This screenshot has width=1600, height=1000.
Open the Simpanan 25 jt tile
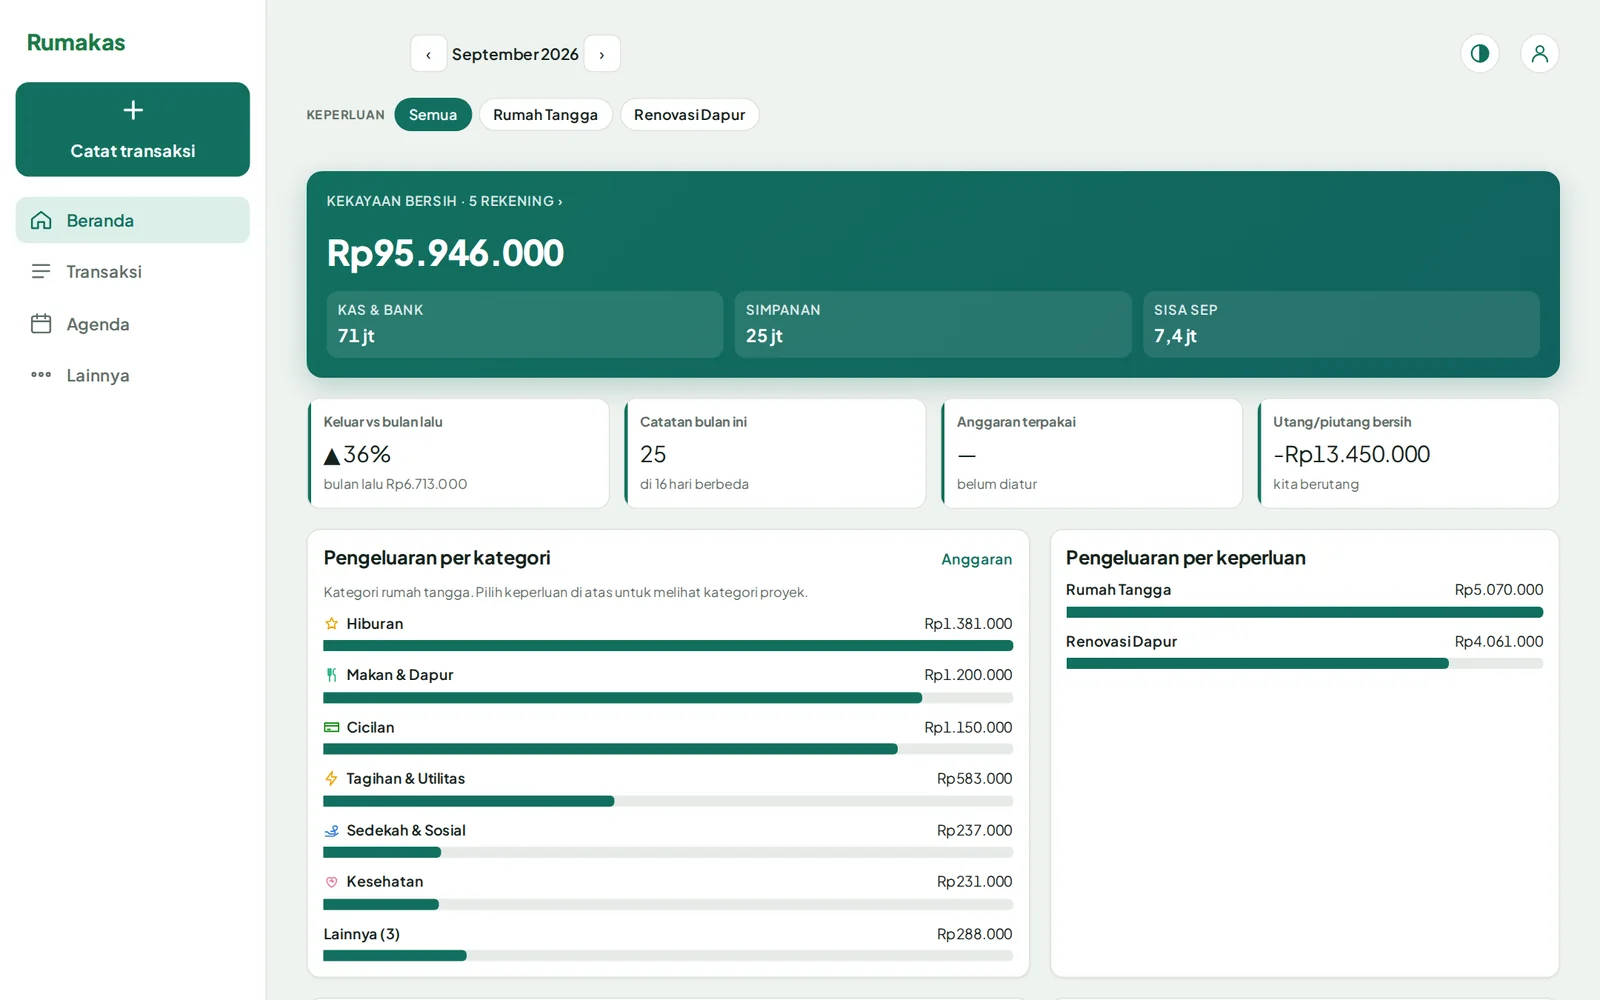pos(933,324)
